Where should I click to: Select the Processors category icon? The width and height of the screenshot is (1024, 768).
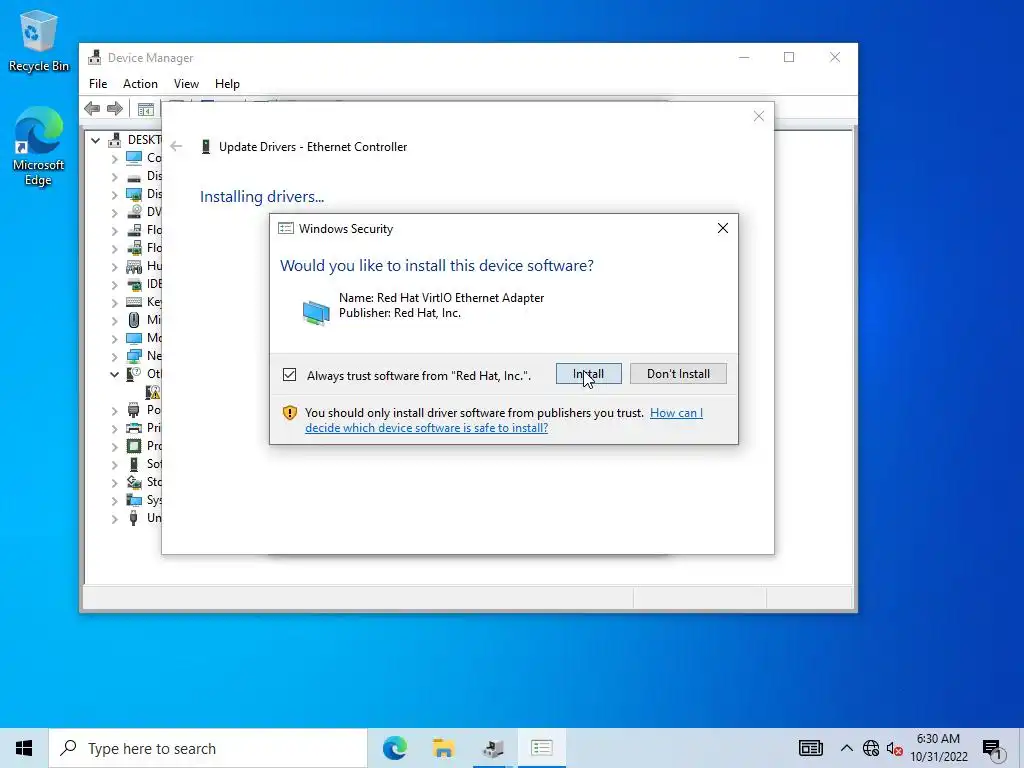pyautogui.click(x=134, y=446)
